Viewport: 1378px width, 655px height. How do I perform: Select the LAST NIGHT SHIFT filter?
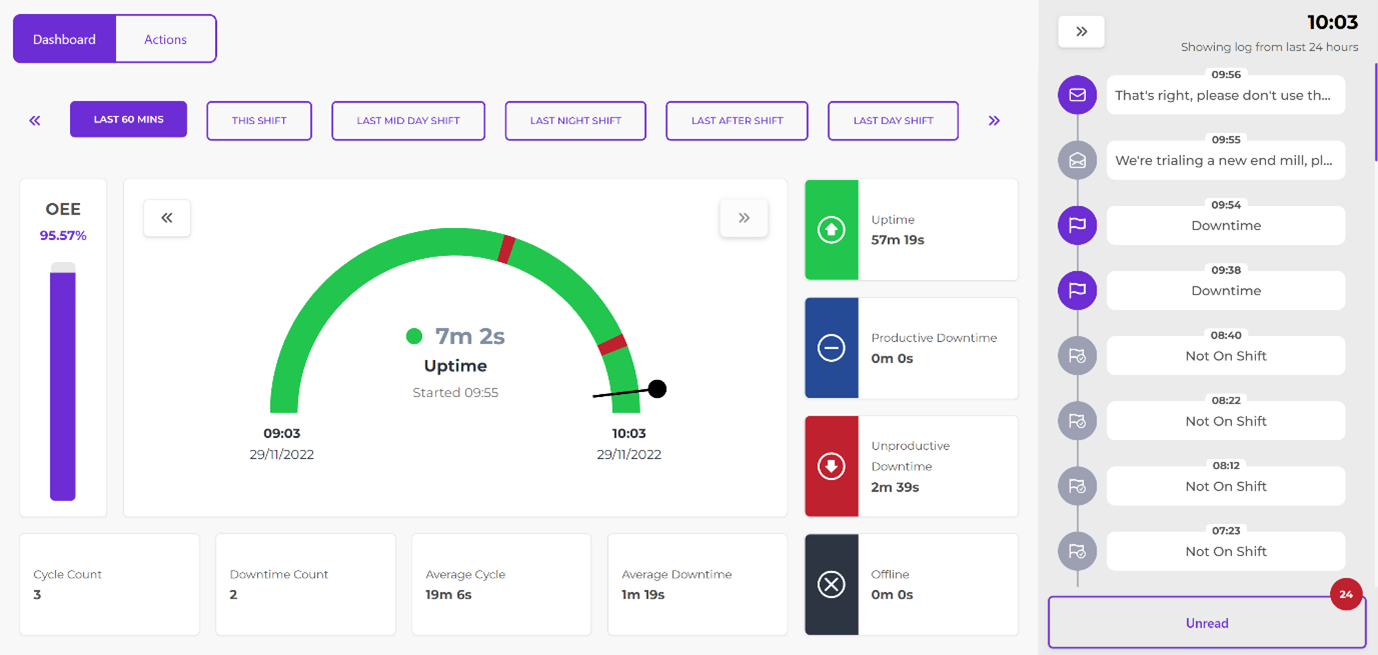pos(575,120)
